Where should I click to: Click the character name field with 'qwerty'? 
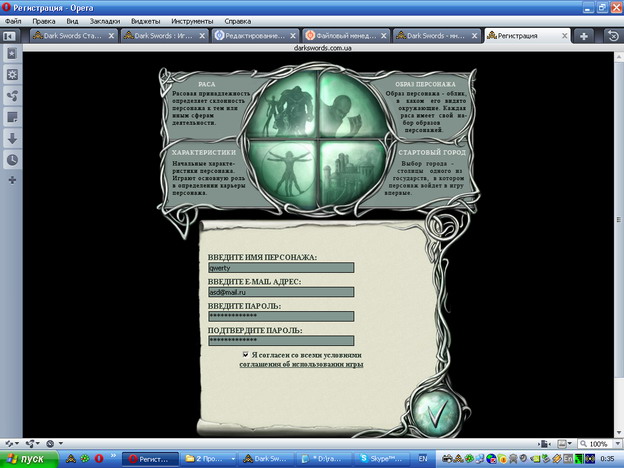click(x=281, y=268)
